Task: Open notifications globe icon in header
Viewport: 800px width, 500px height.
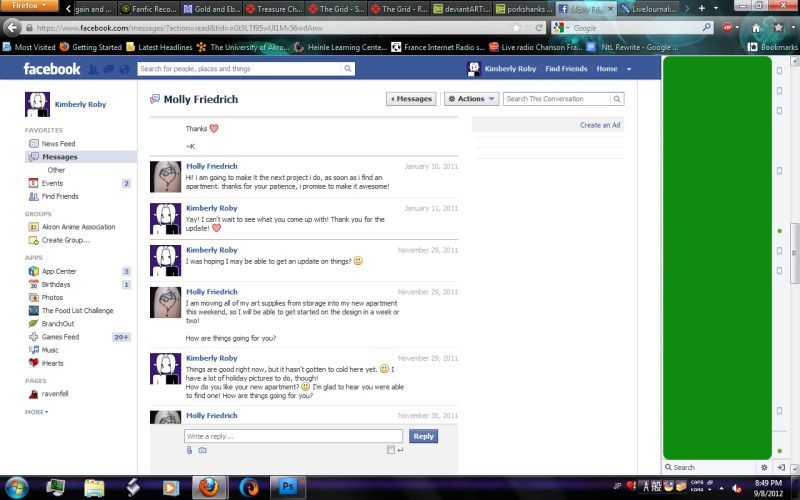Action: [124, 69]
